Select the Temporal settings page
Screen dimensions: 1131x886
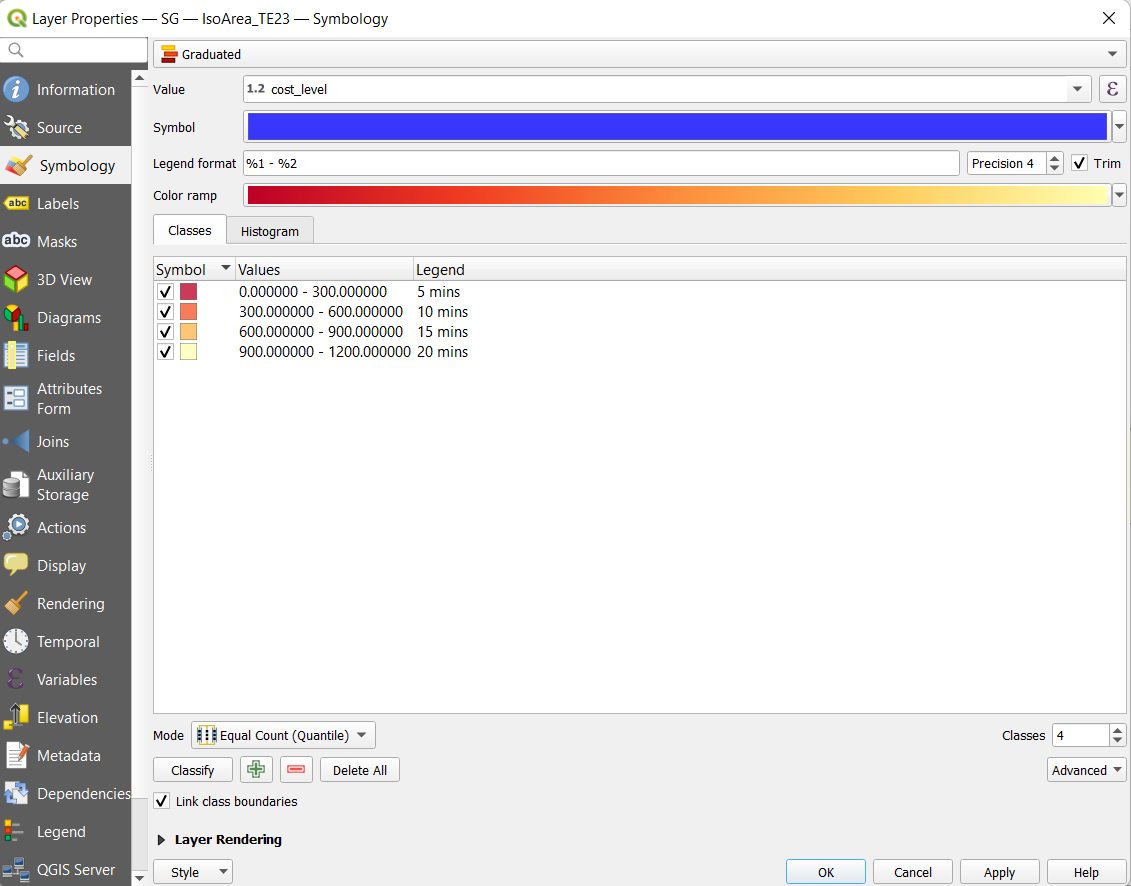[68, 642]
